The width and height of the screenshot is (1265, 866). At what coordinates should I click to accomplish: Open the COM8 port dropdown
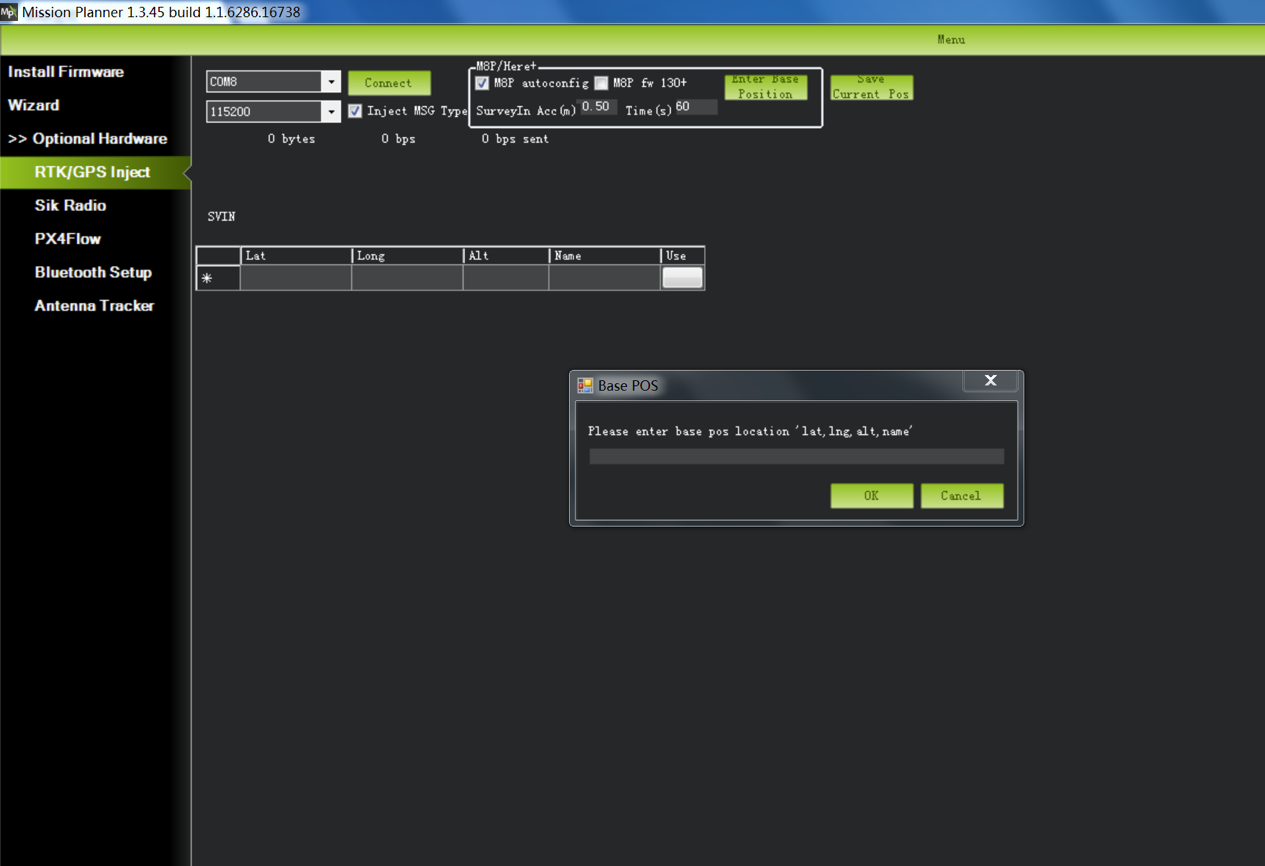[331, 82]
